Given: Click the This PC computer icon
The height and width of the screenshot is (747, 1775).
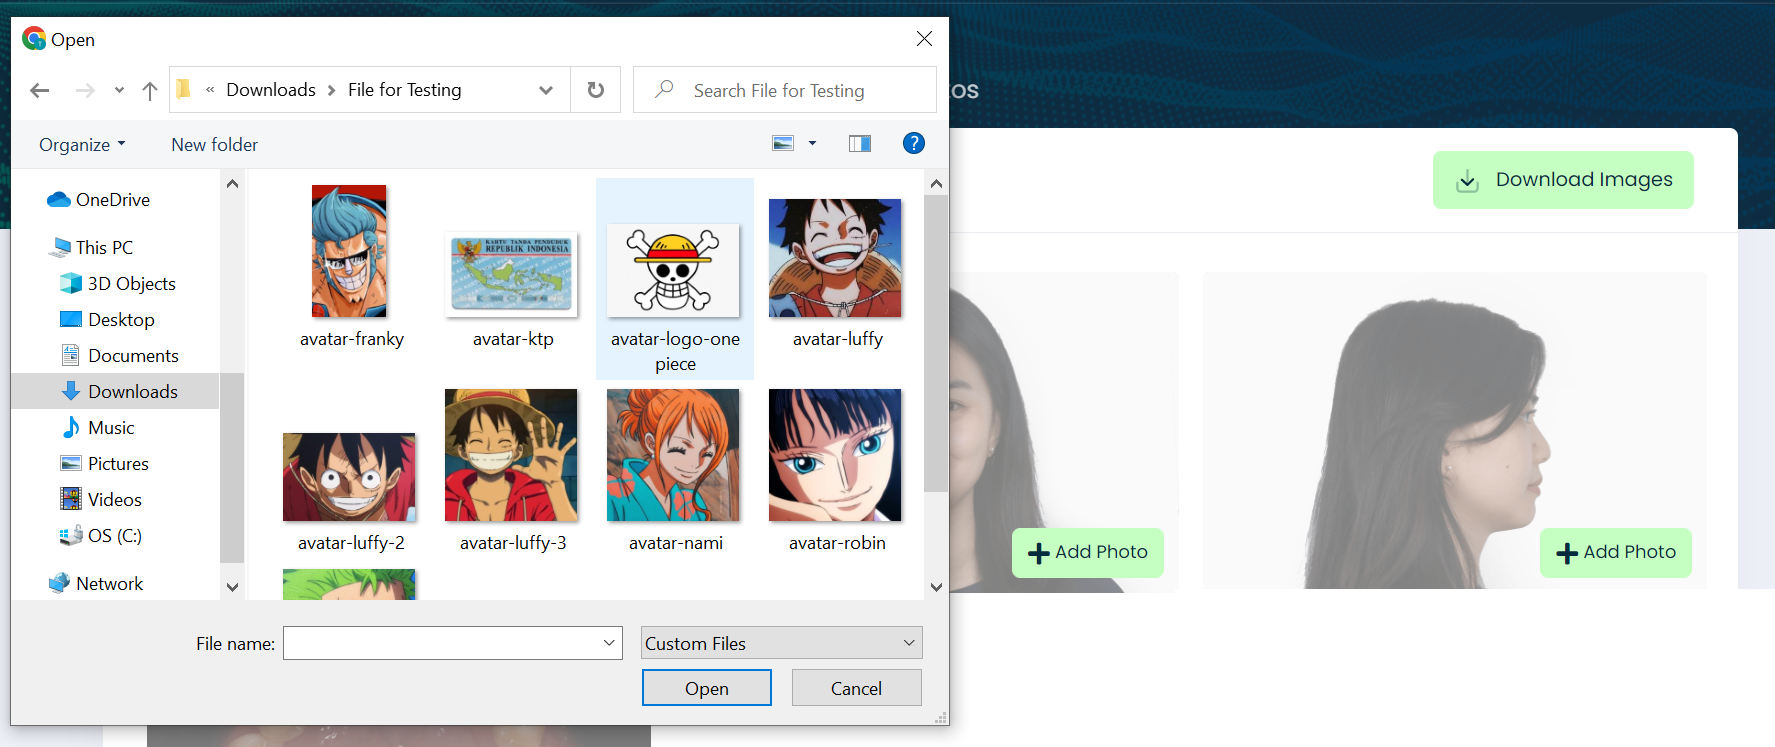Looking at the screenshot, I should 61,247.
